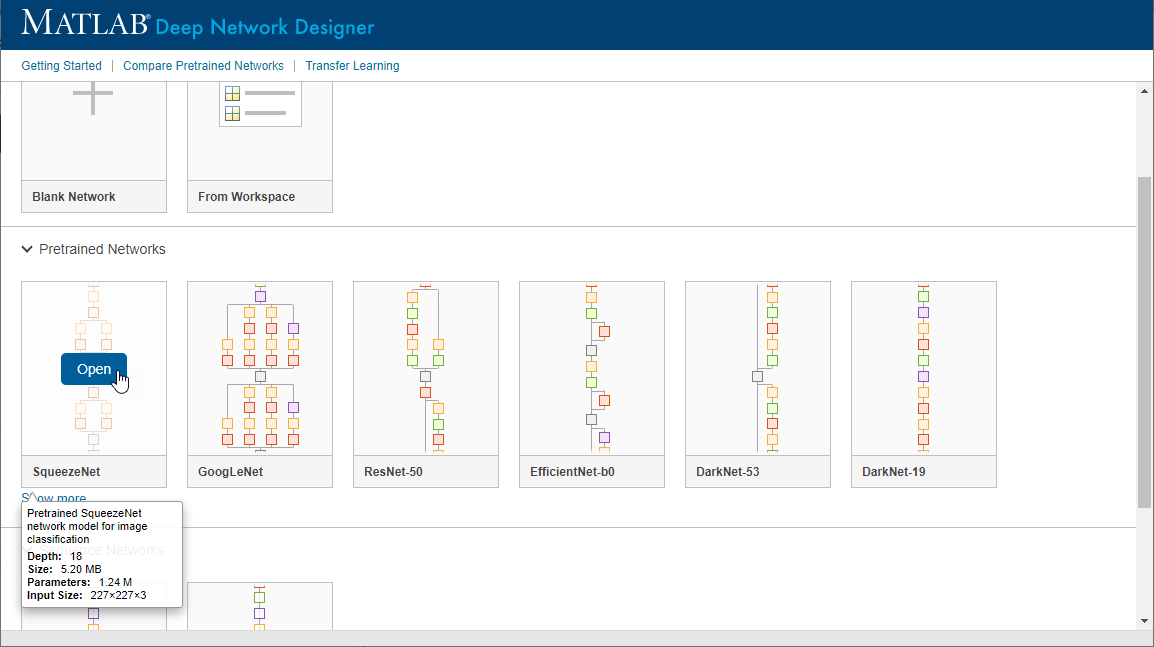Go to Transfer Learning documentation

[352, 66]
